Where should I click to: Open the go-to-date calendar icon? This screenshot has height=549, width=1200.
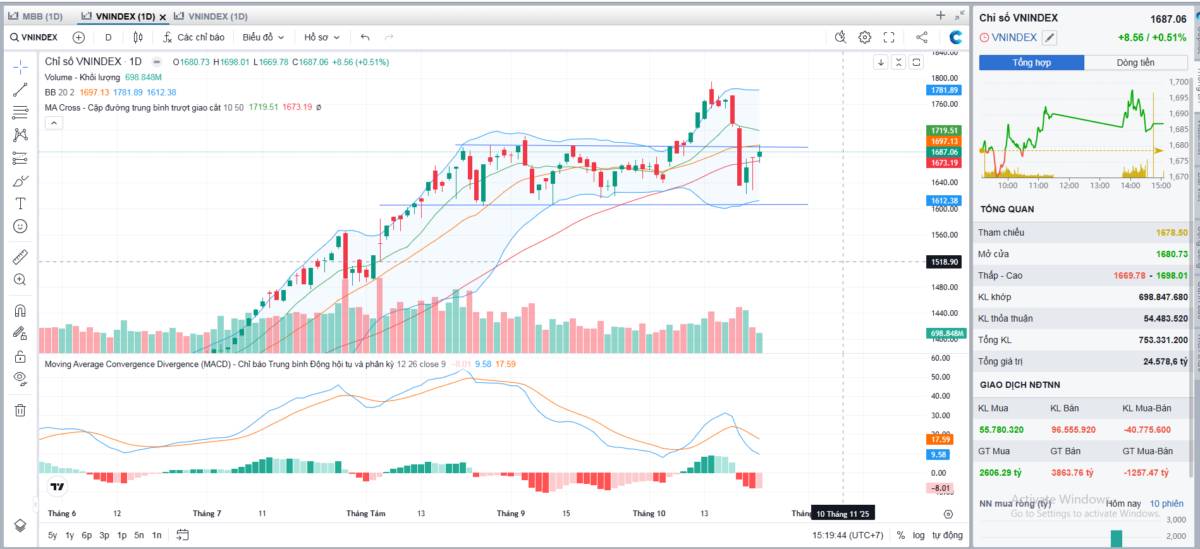[x=182, y=535]
